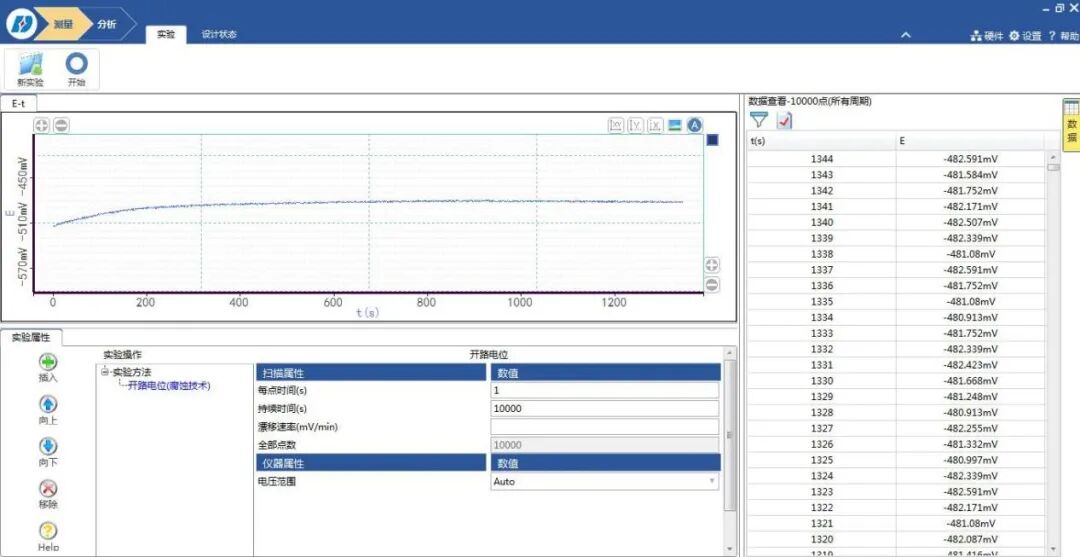This screenshot has width=1080, height=557.
Task: Click the data table scrollbar up arrow
Action: pos(1052,158)
